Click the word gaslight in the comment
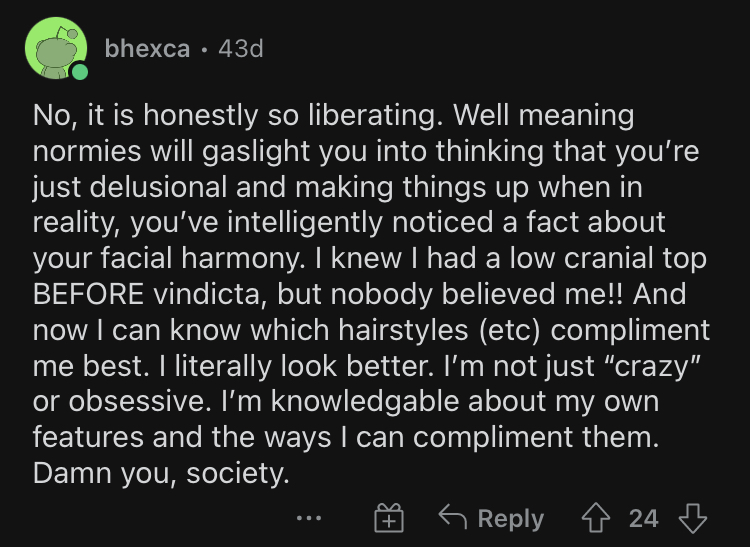Screen dimensions: 750x547 coord(256,152)
